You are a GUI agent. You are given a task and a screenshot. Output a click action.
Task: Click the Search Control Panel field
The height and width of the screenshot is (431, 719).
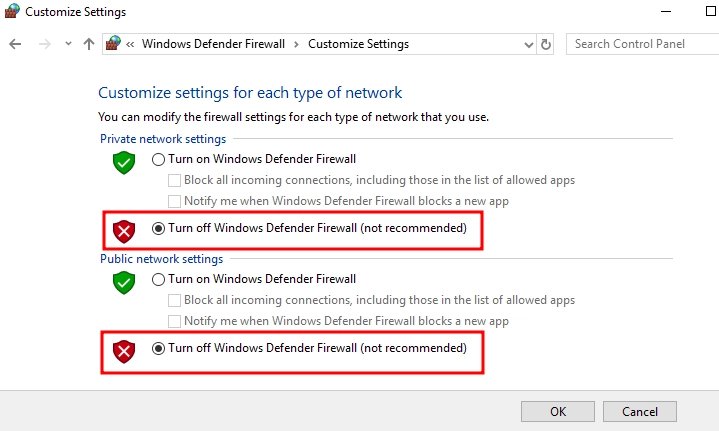click(640, 44)
